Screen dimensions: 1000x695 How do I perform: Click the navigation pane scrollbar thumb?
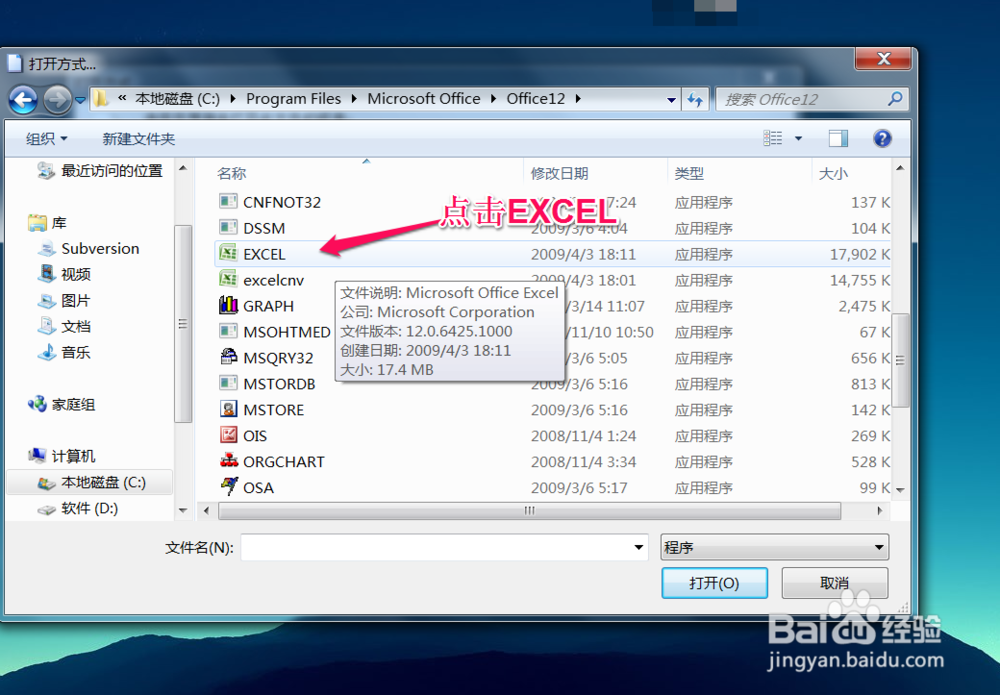(182, 324)
